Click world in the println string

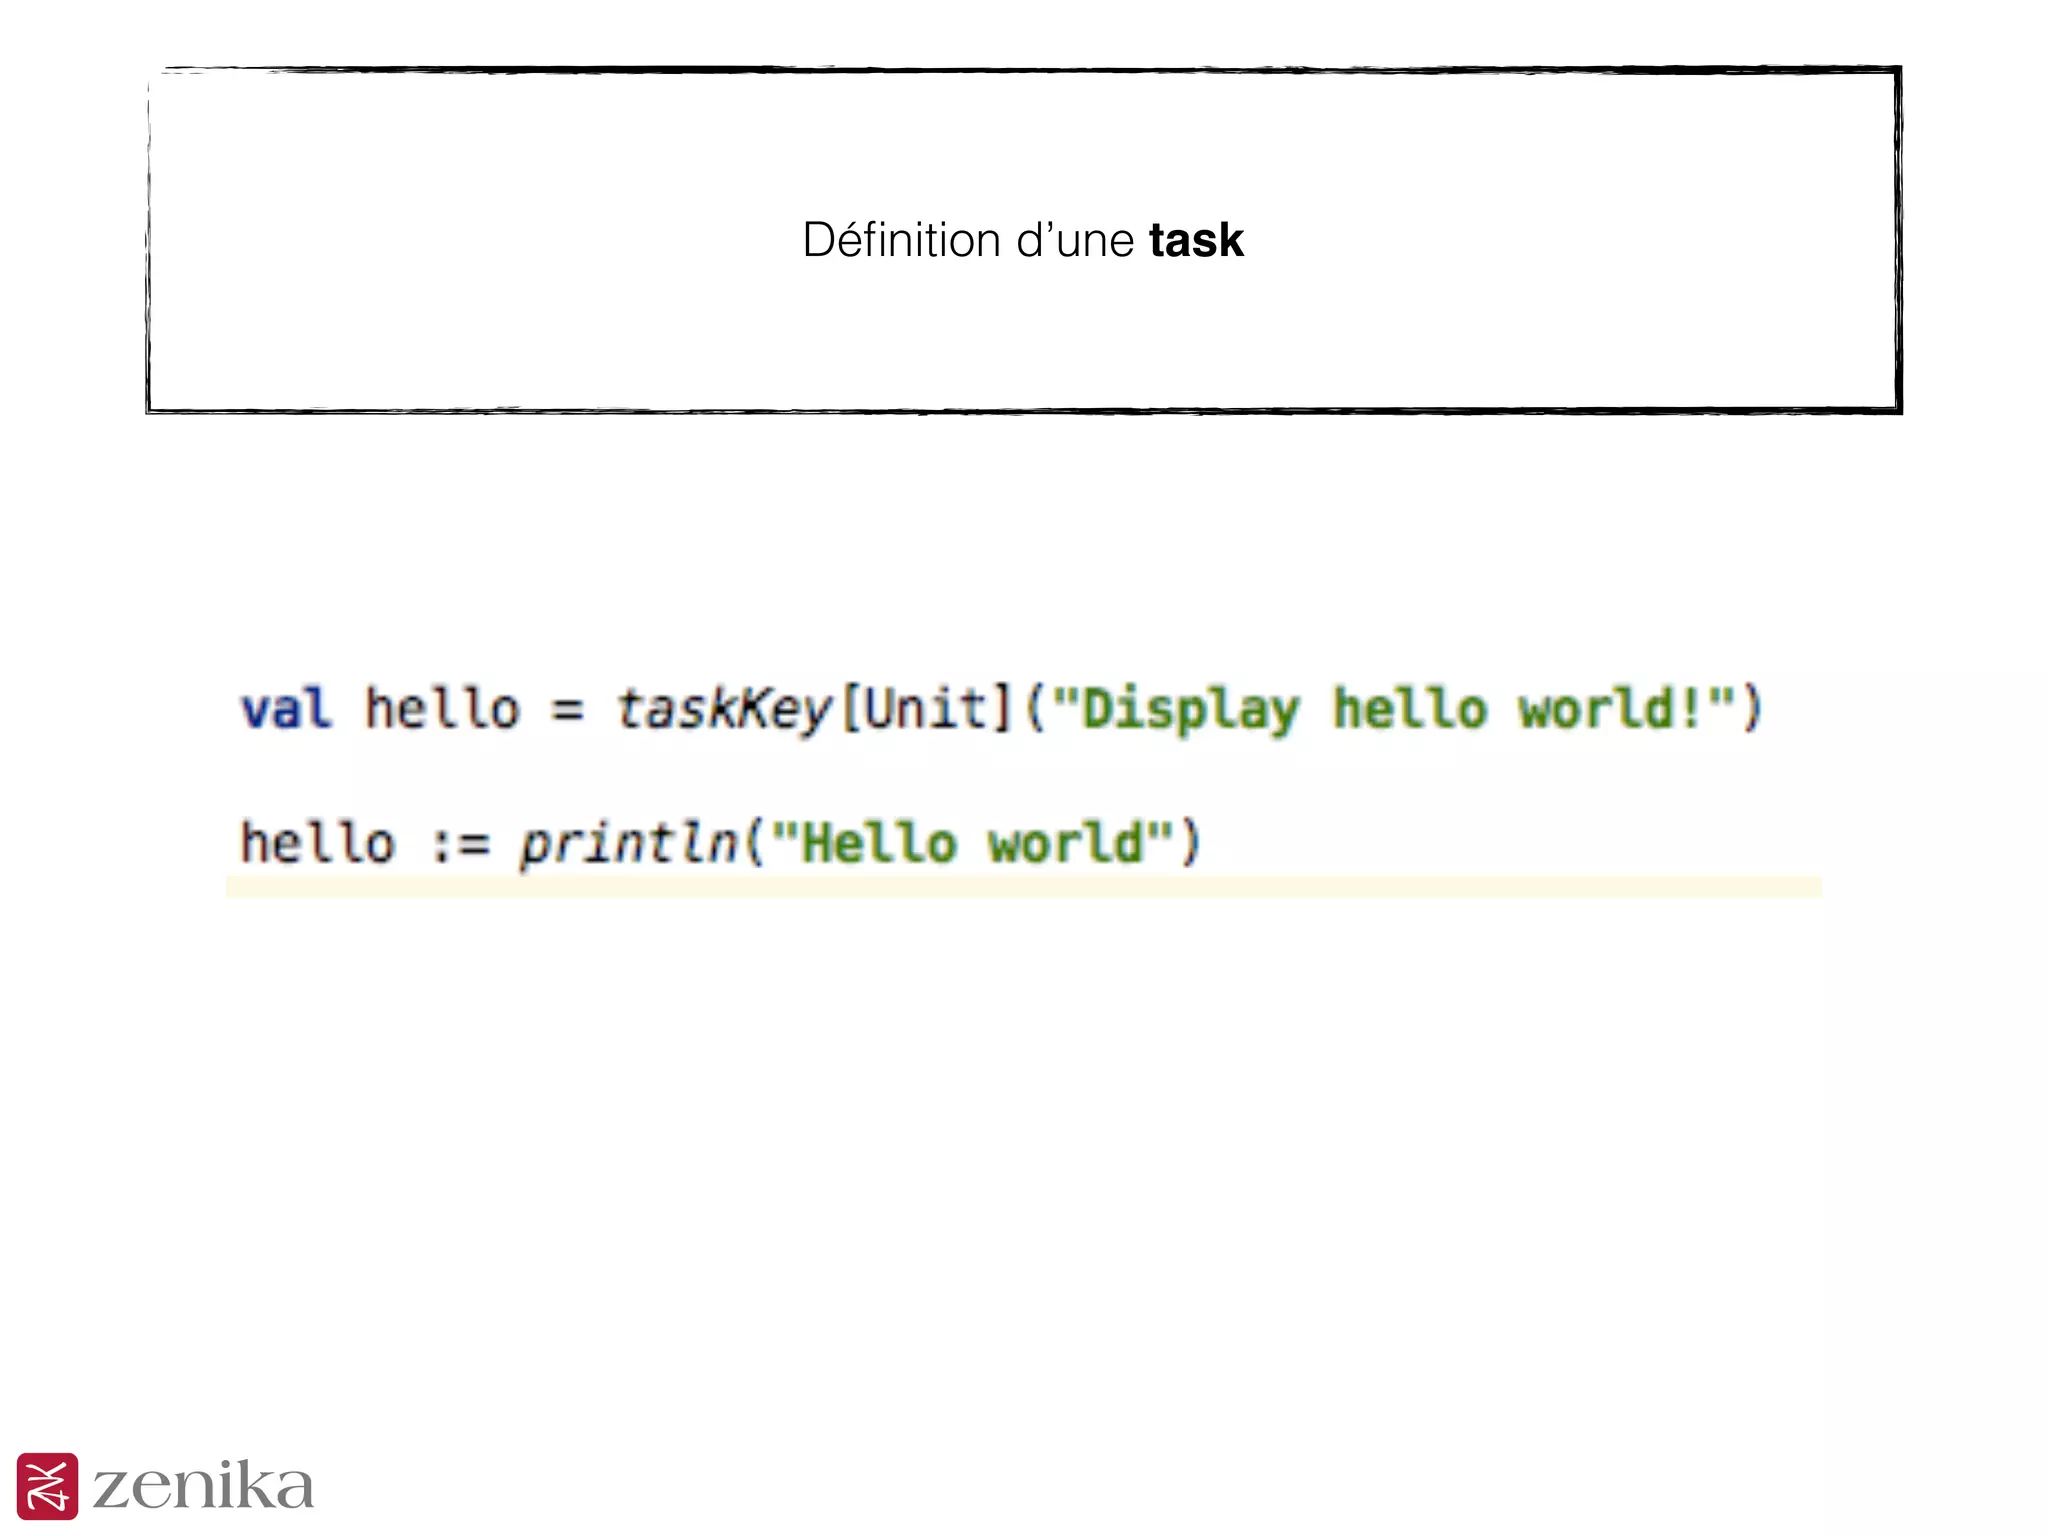pos(1064,843)
